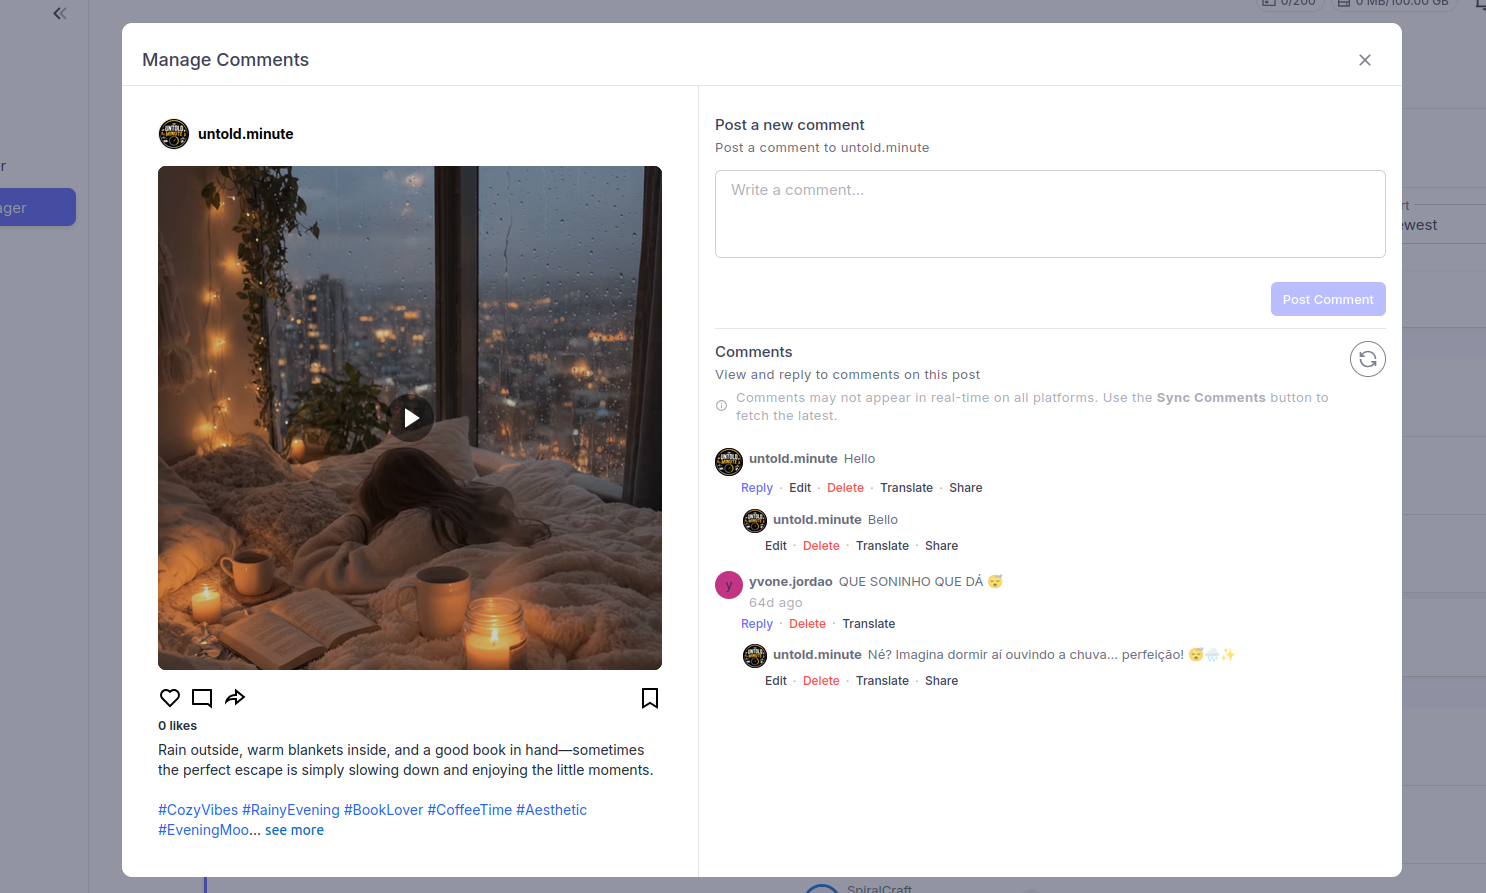
Task: Collapse the sidebar with the double chevron
Action: point(60,14)
